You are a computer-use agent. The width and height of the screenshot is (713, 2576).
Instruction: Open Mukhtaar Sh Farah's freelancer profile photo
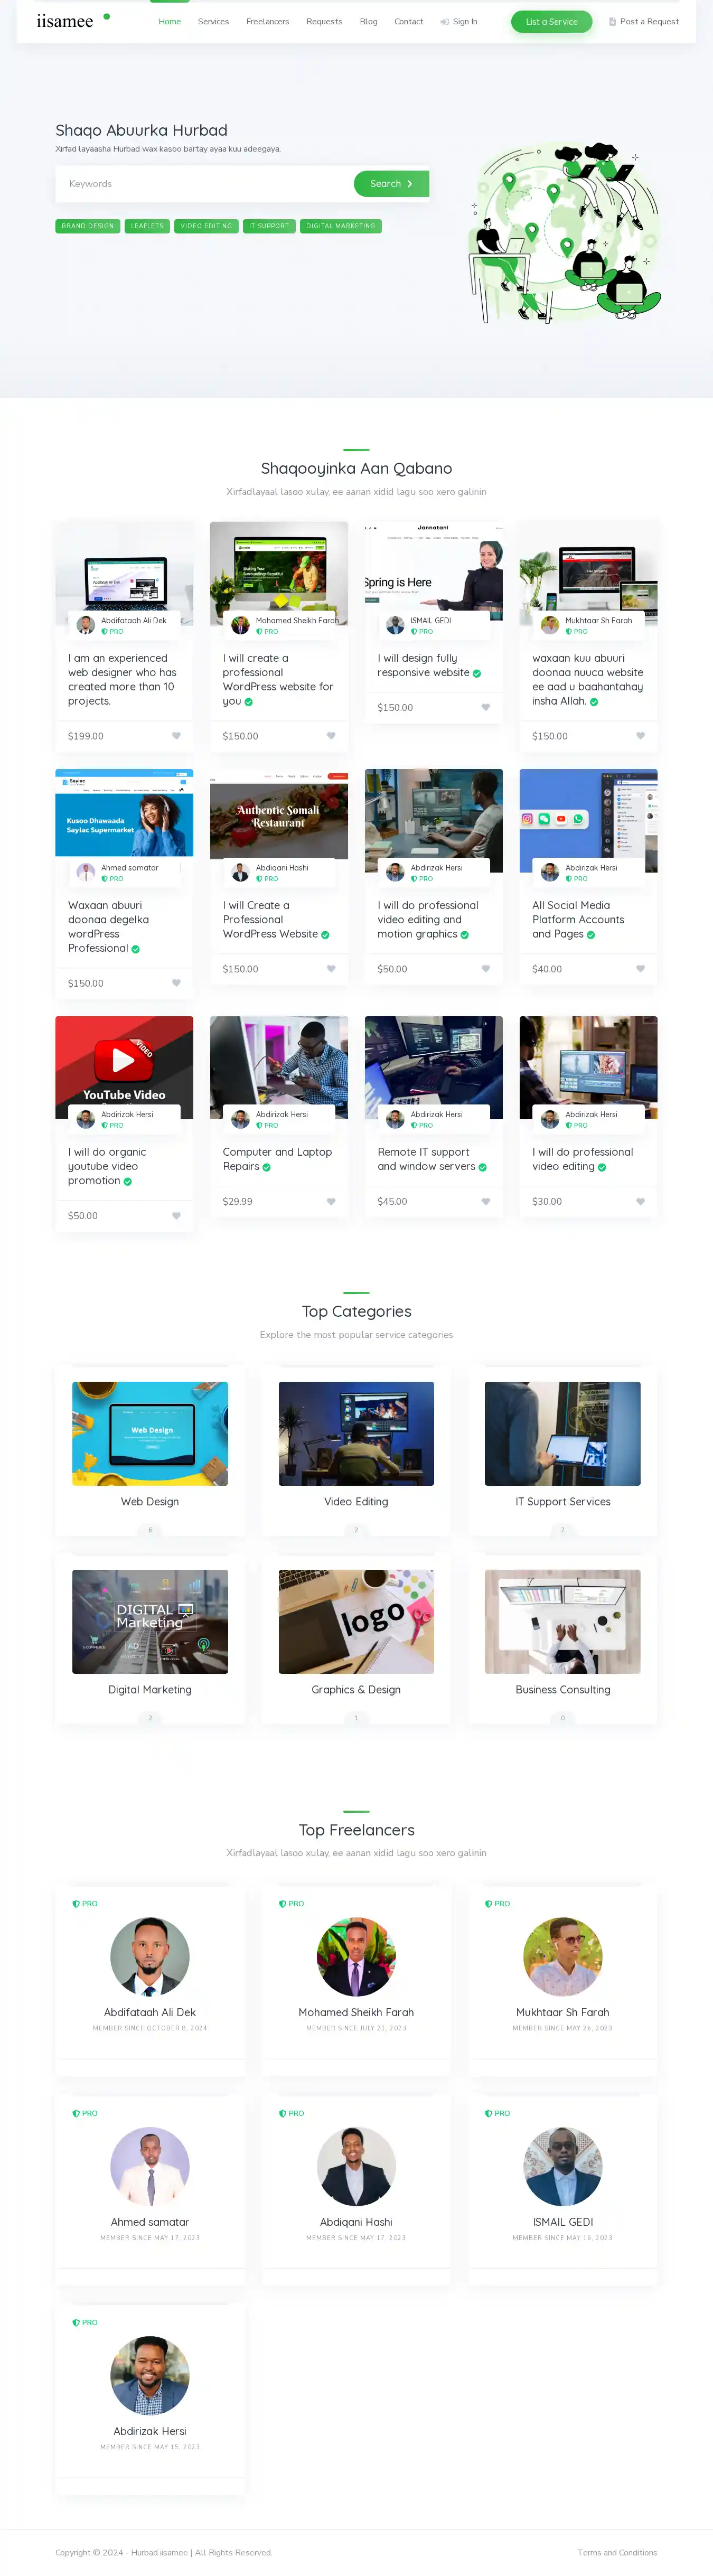pos(562,1956)
